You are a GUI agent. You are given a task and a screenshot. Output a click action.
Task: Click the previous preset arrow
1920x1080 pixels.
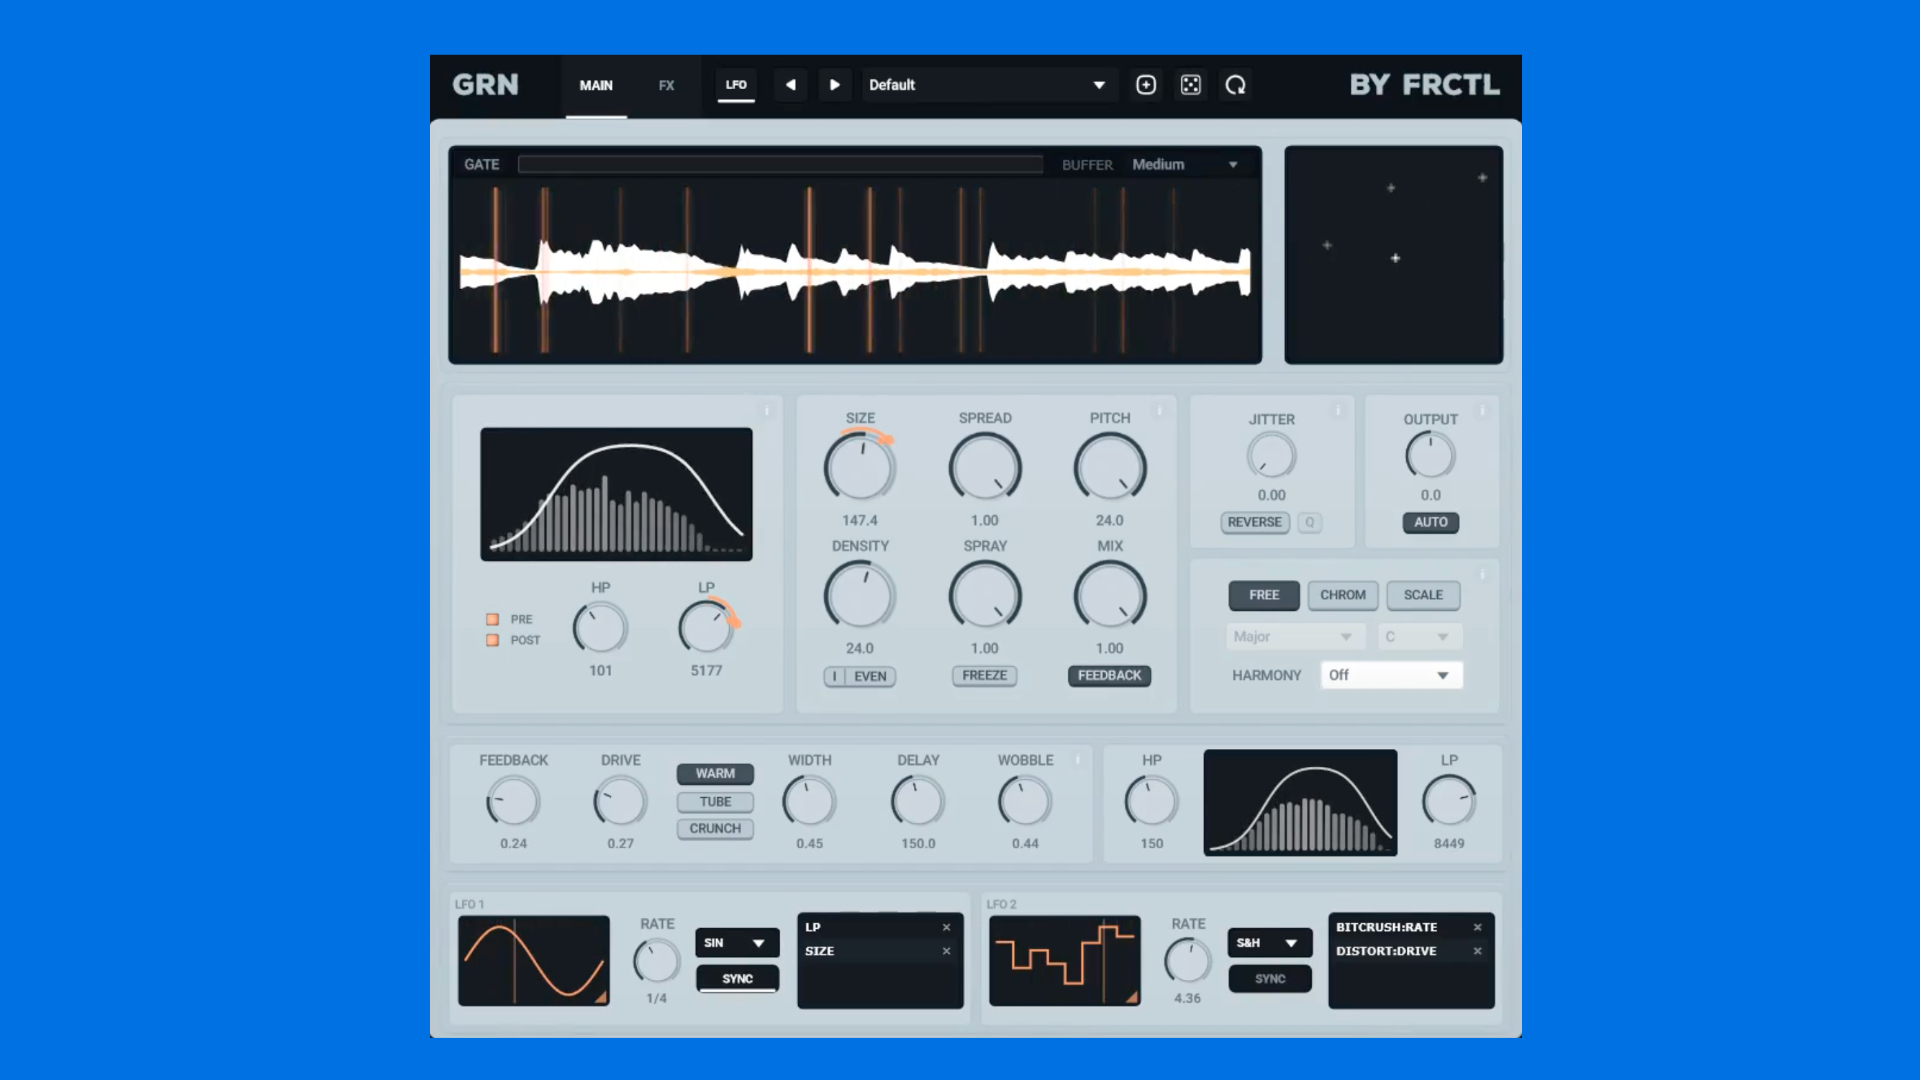[x=790, y=85]
